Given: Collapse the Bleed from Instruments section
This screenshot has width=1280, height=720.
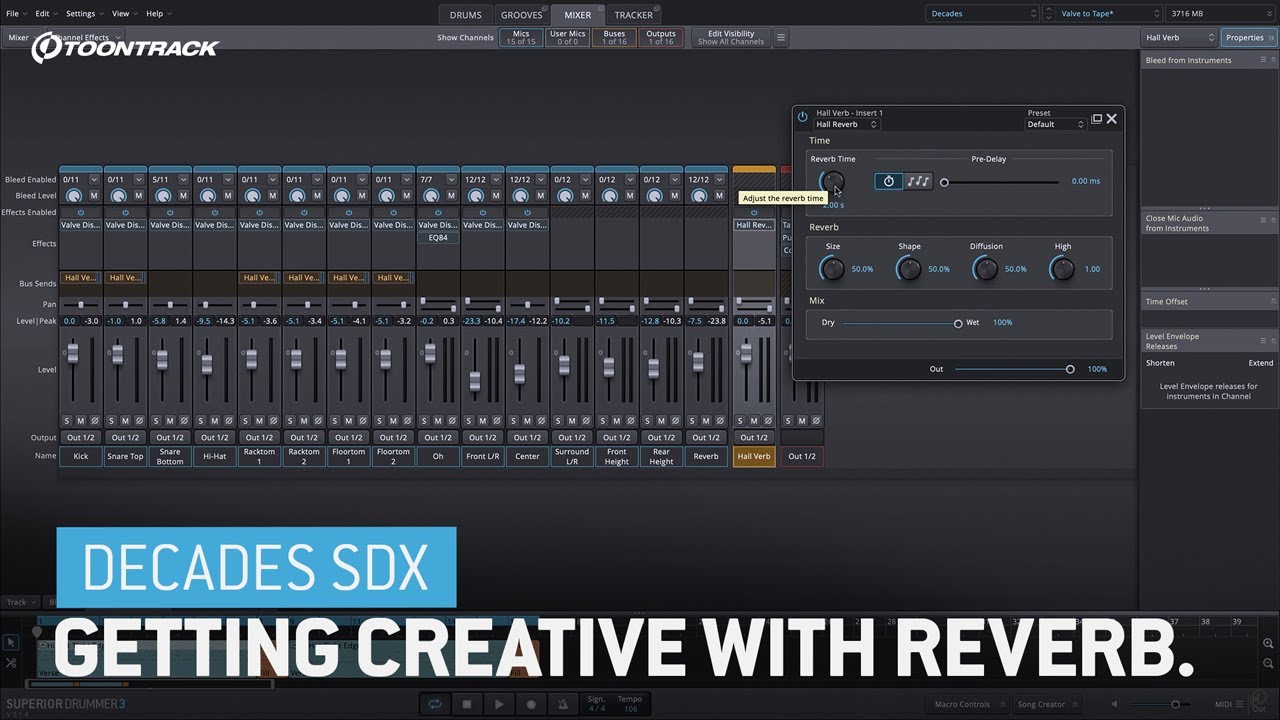Looking at the screenshot, I should pos(1274,60).
